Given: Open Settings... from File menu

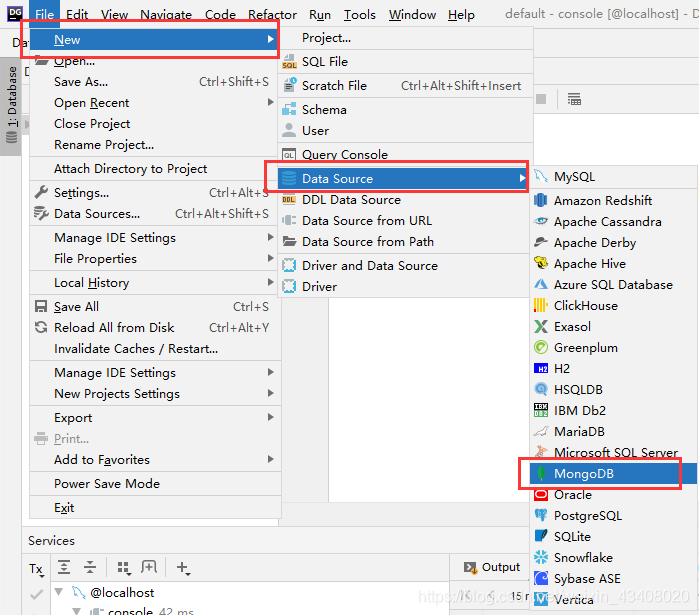Looking at the screenshot, I should pos(154,193).
